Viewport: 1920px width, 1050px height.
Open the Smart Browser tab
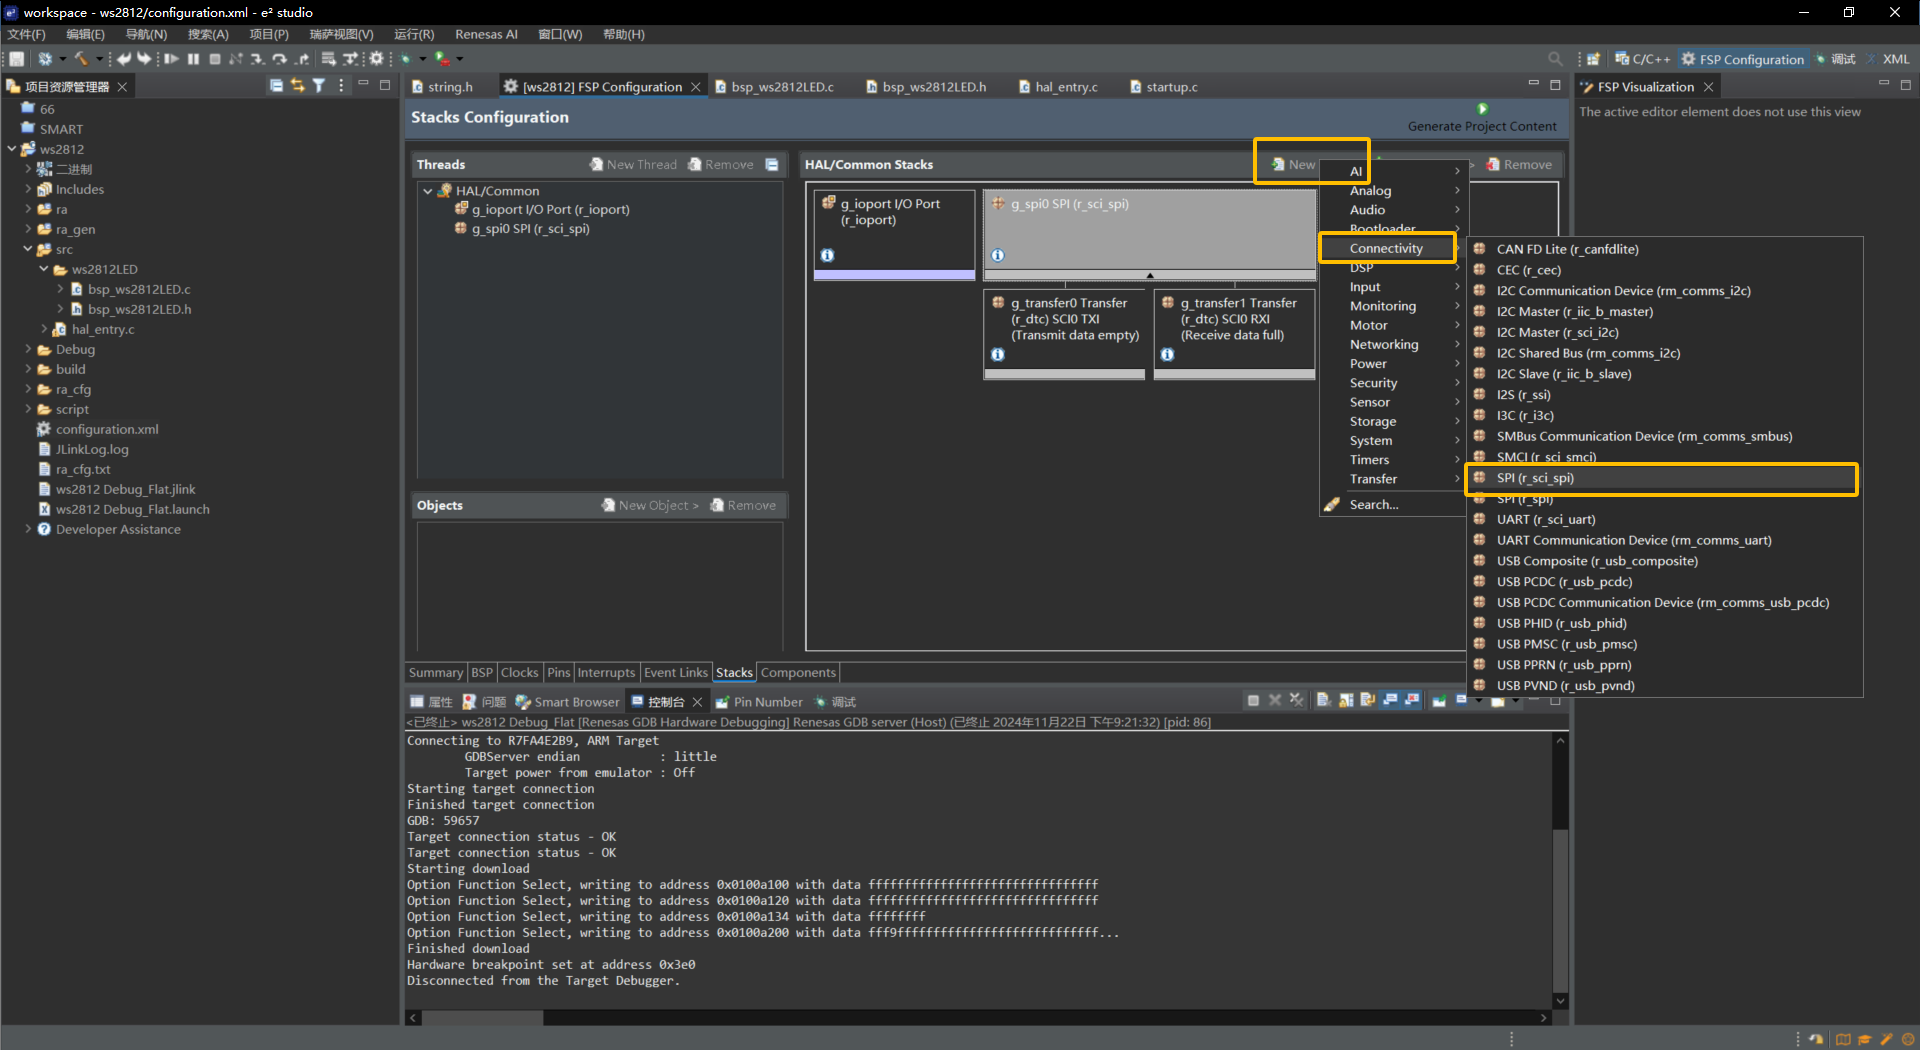click(x=567, y=702)
